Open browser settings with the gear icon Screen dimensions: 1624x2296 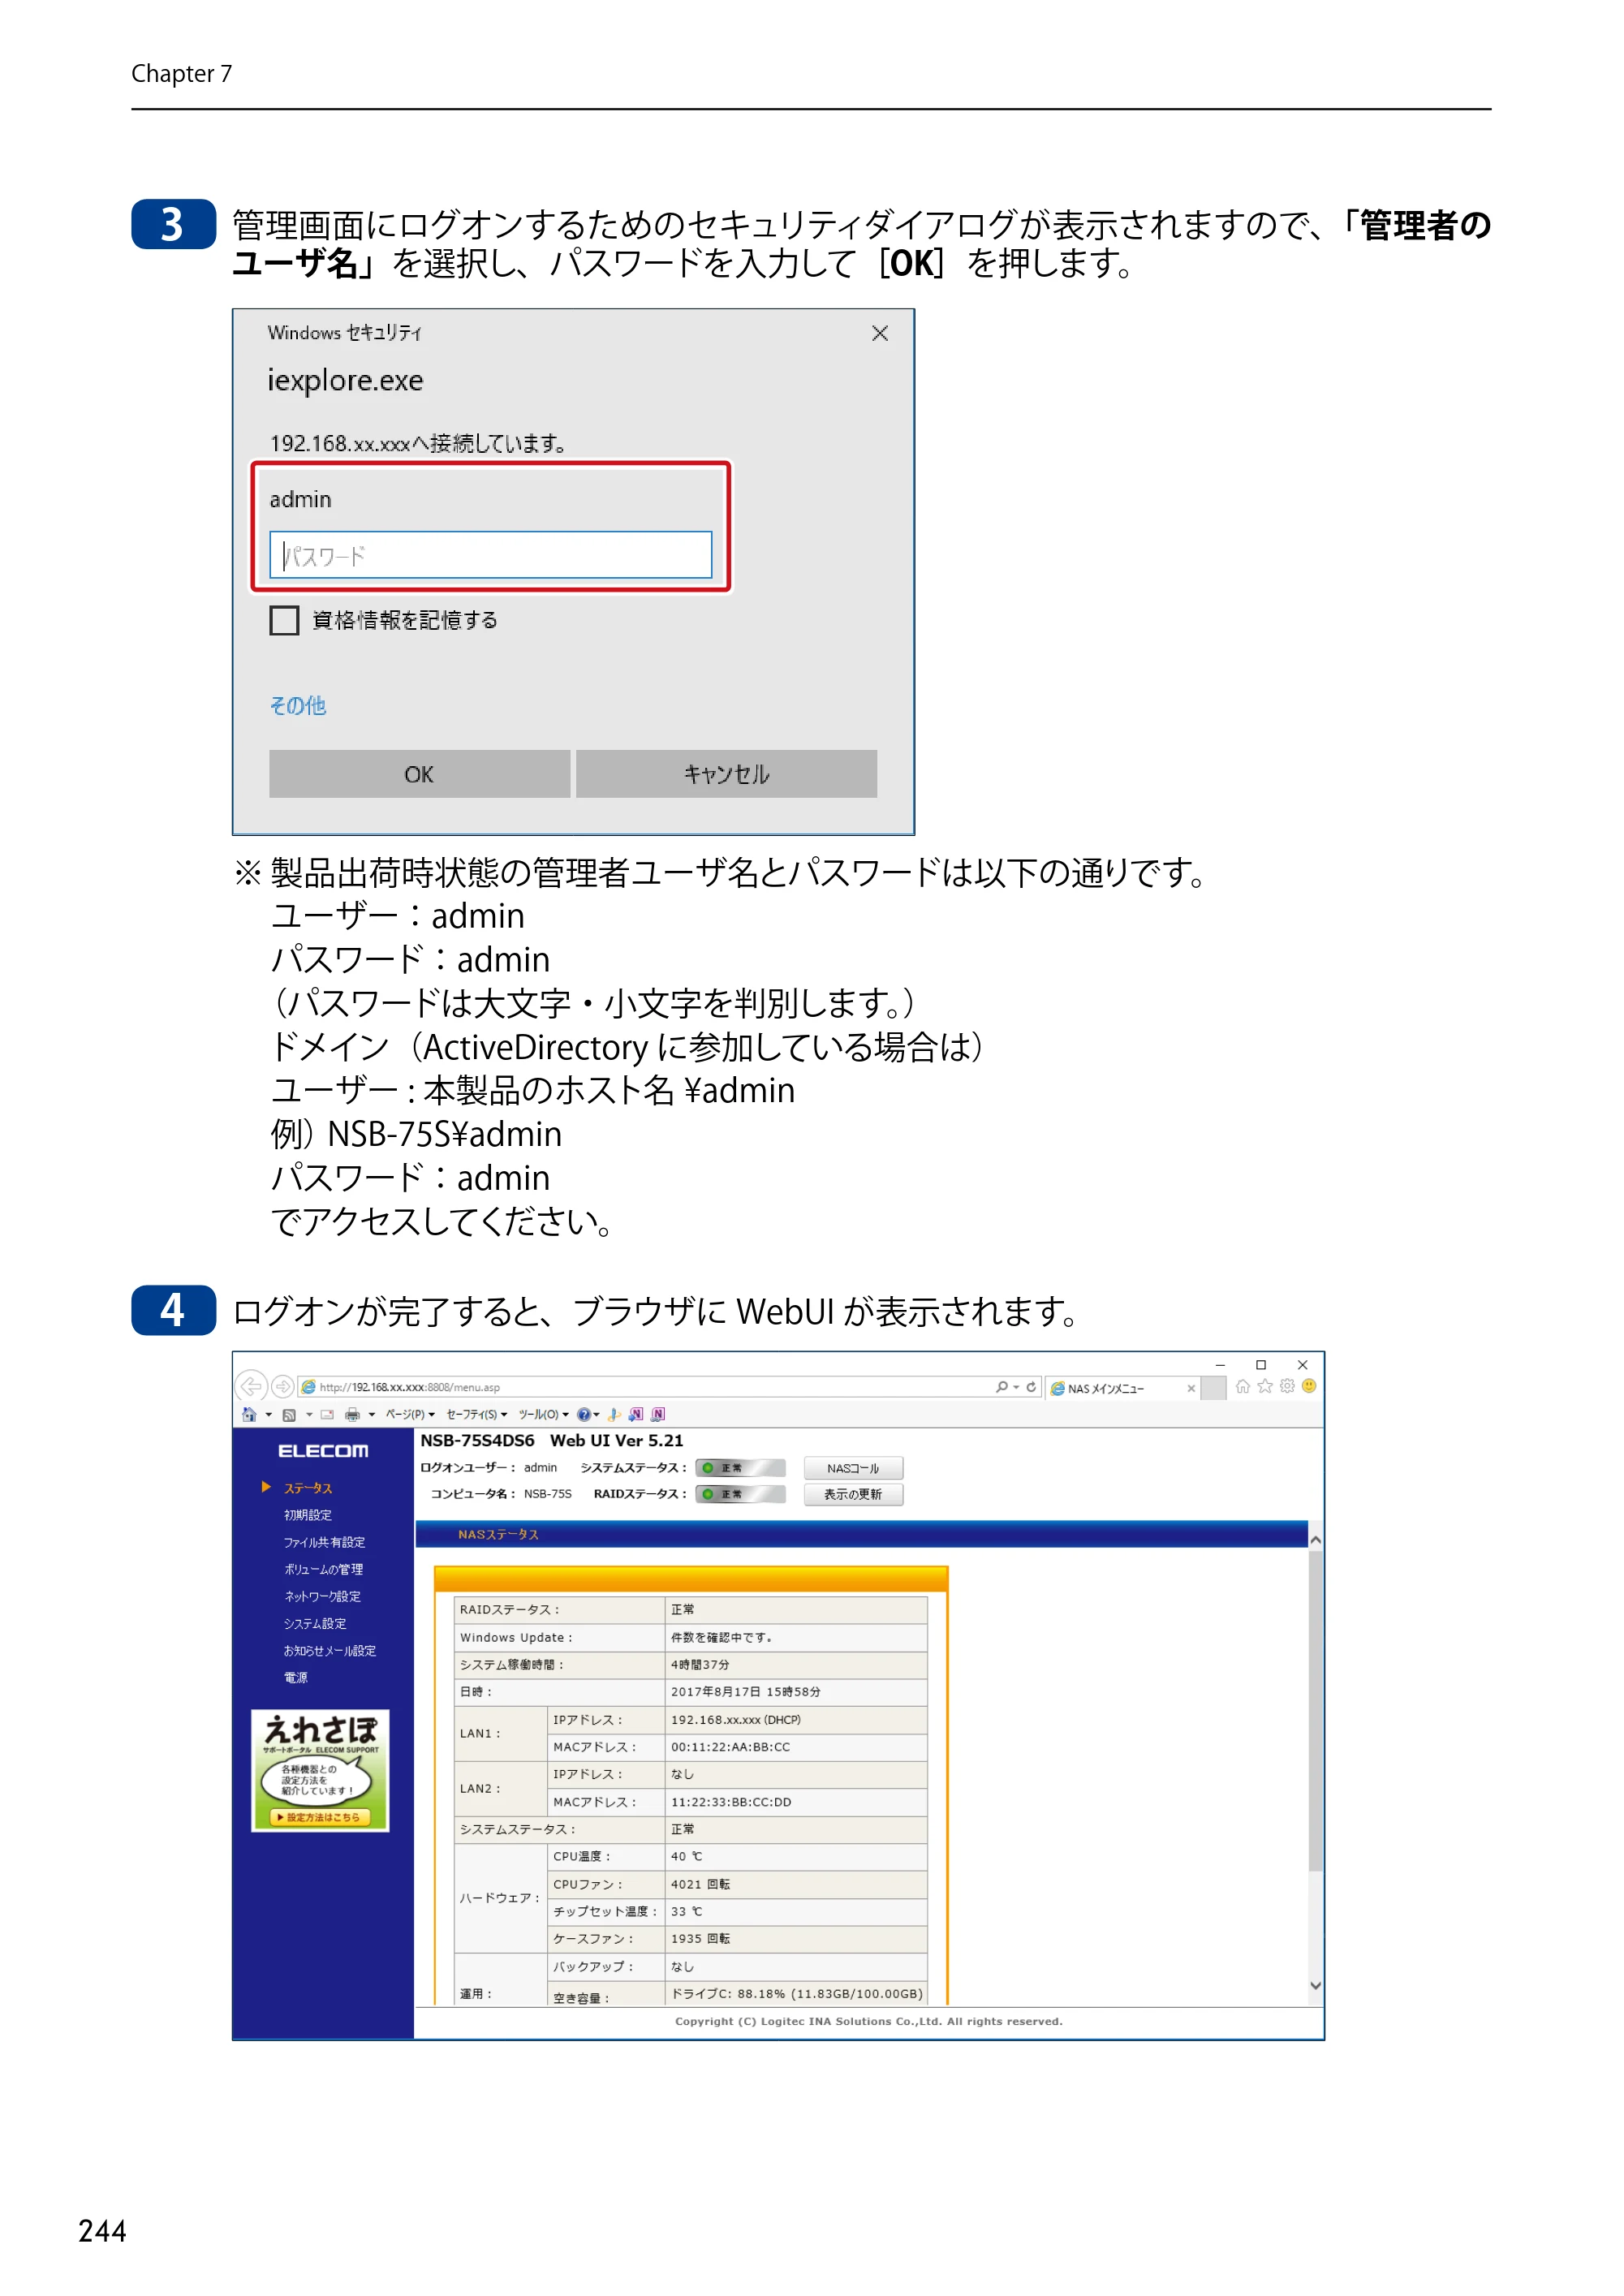1287,1386
